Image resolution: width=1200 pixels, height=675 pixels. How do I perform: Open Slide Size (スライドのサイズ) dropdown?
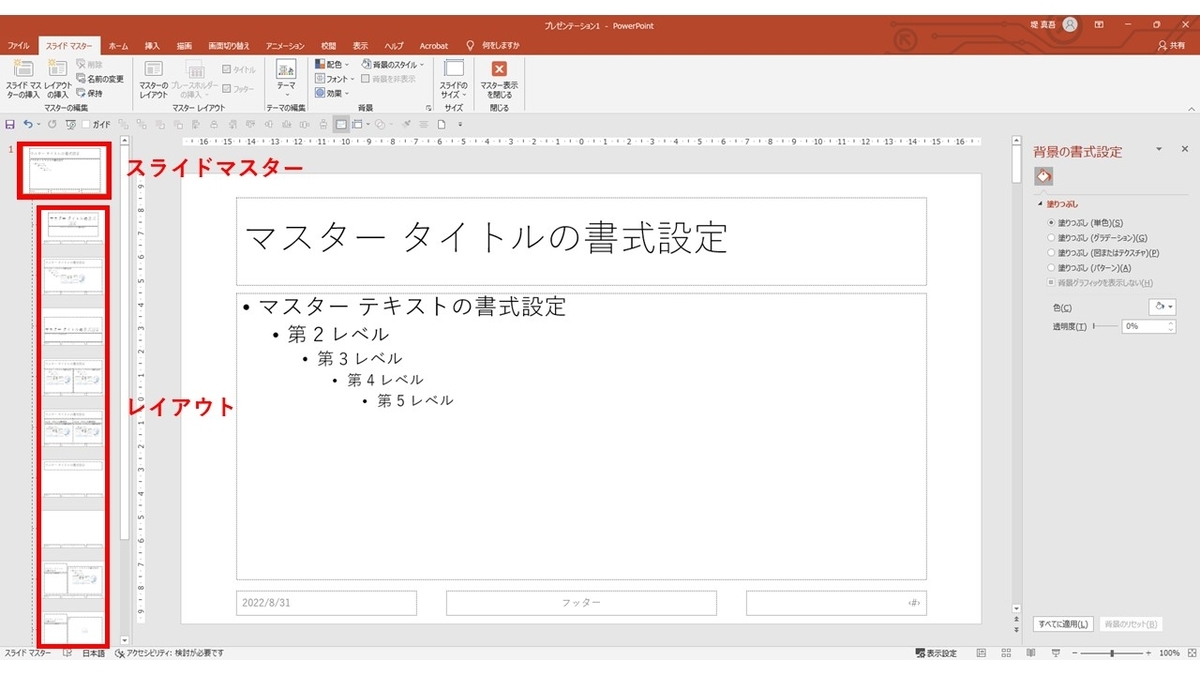pyautogui.click(x=453, y=79)
